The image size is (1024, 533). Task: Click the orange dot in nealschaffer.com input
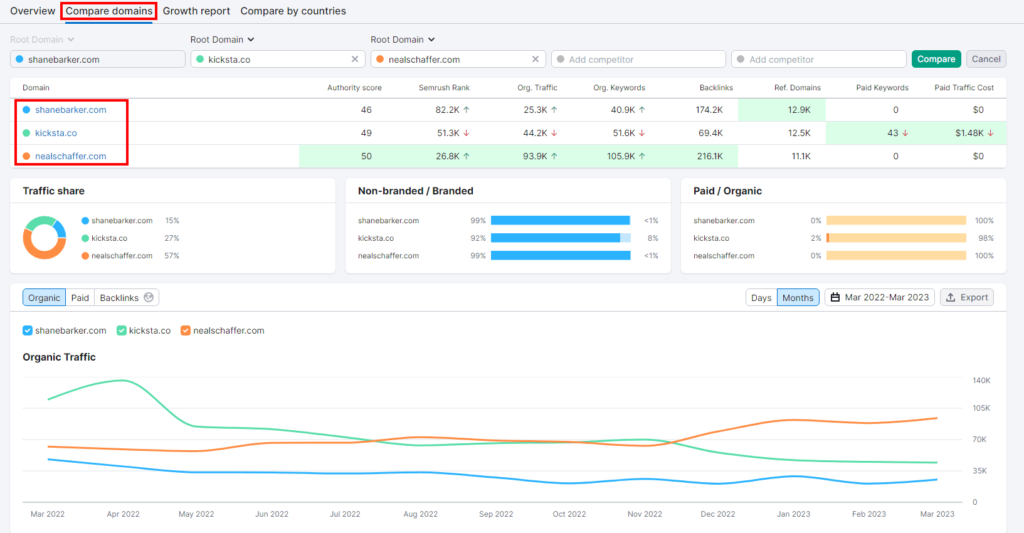(x=380, y=59)
